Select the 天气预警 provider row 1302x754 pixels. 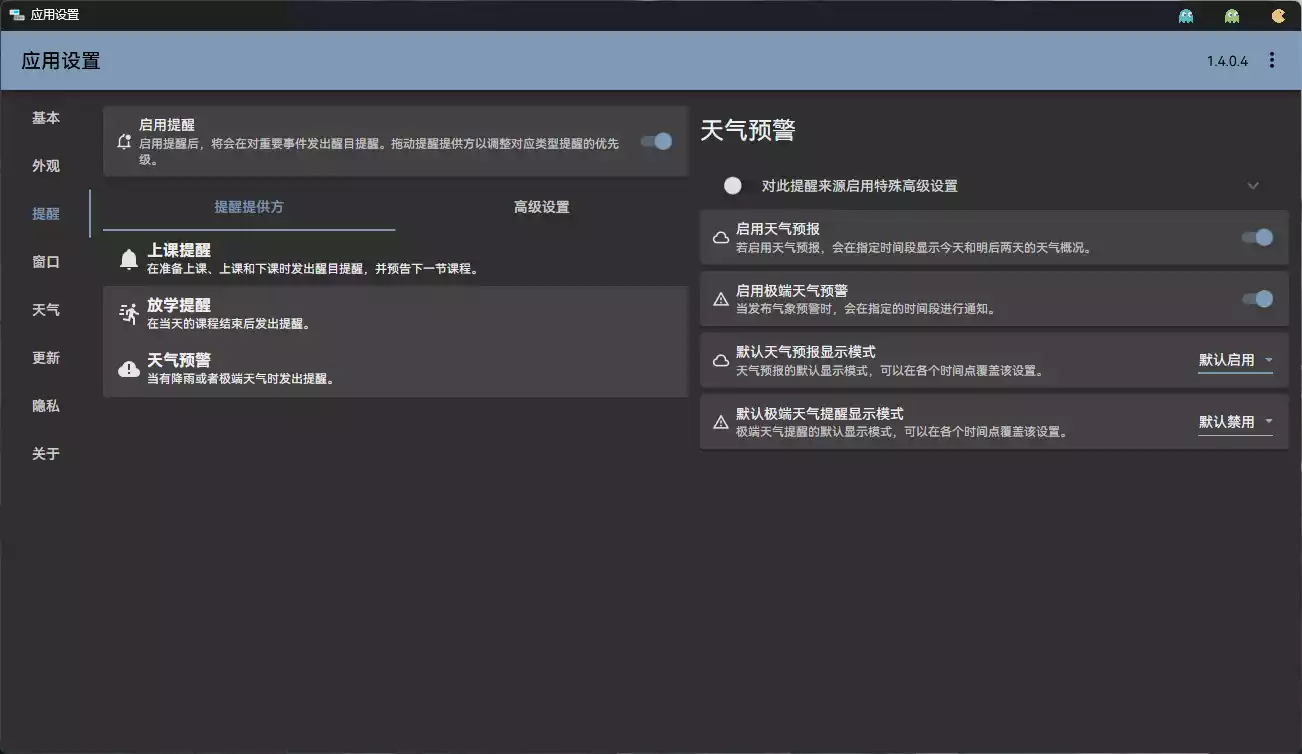(396, 369)
